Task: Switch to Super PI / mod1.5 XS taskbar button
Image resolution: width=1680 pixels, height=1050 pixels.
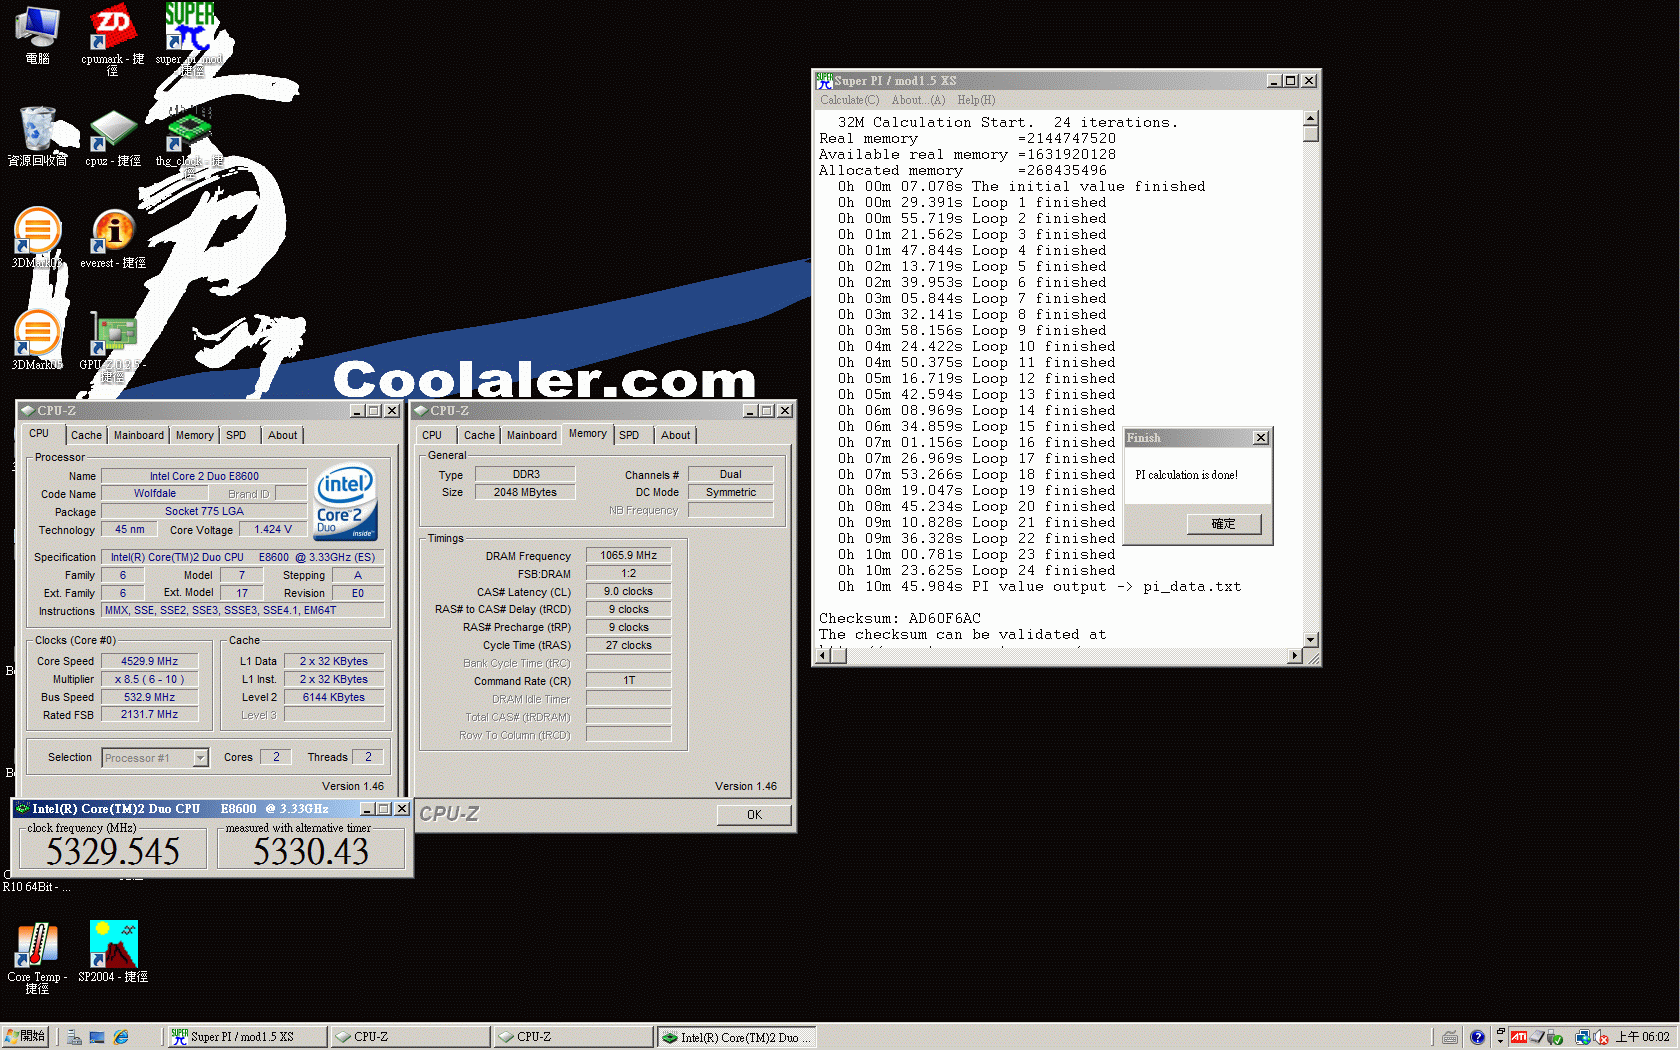Action: (245, 1037)
